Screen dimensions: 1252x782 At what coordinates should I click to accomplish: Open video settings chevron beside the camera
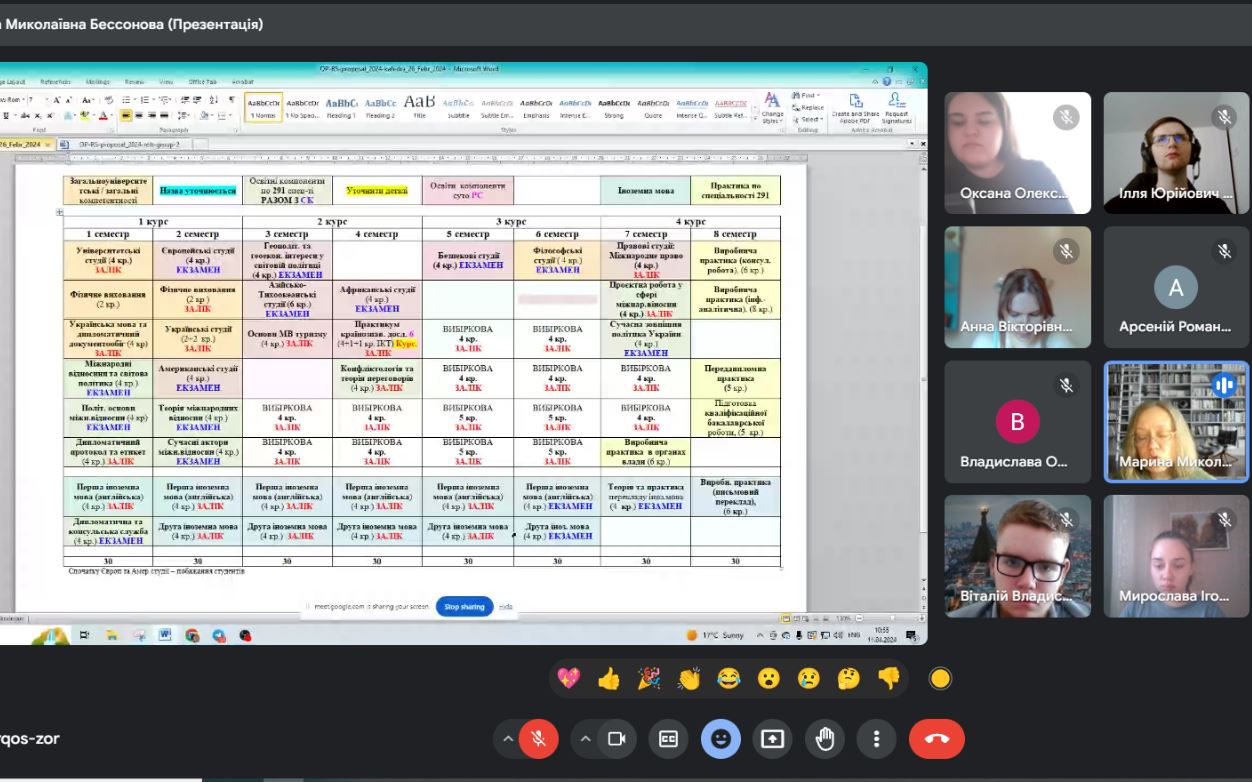coord(586,739)
